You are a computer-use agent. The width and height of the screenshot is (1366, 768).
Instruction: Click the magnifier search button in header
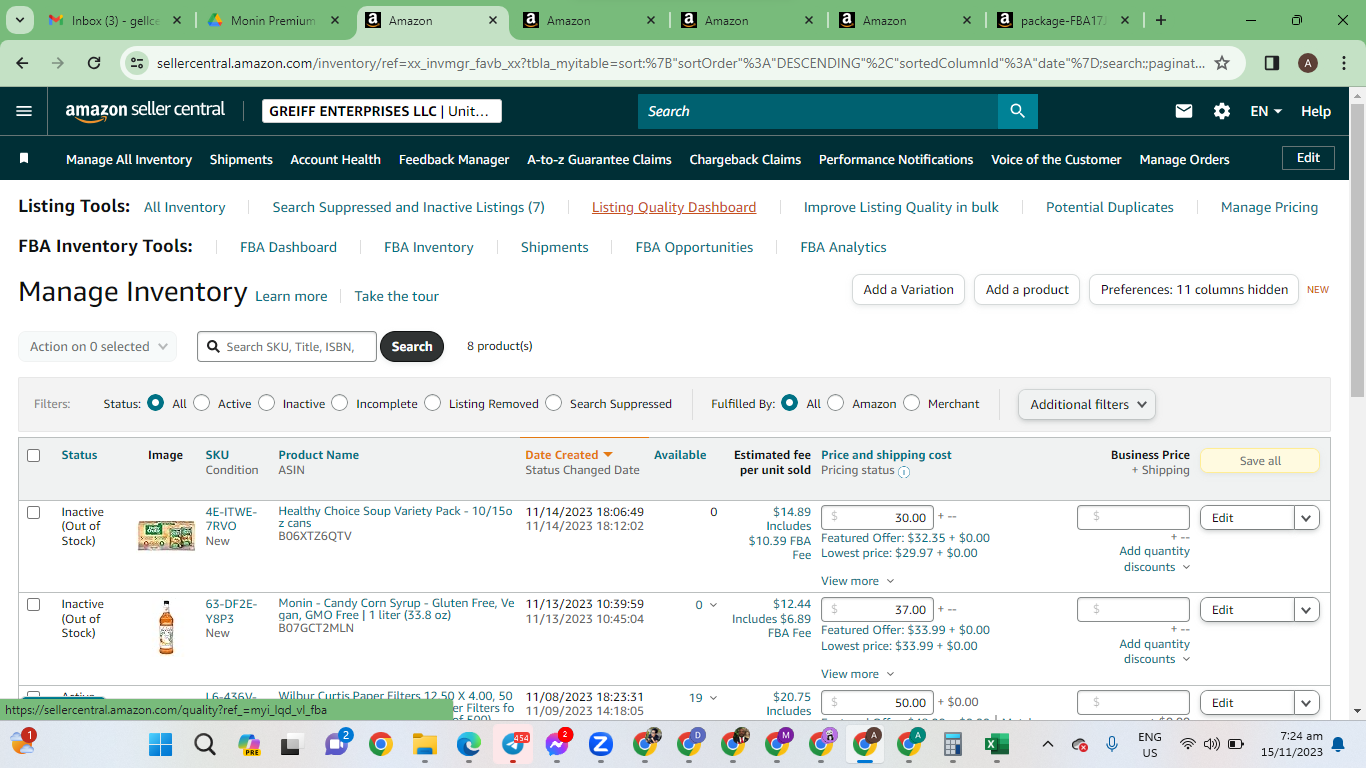point(1017,111)
